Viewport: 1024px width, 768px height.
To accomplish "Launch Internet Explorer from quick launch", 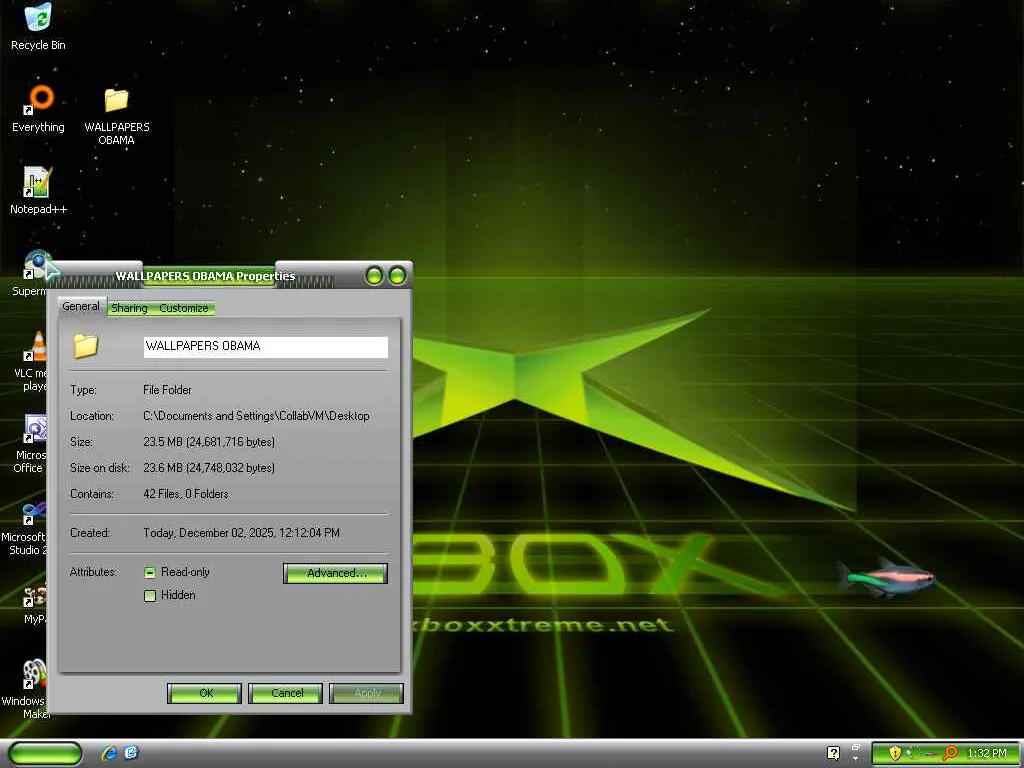I will pyautogui.click(x=110, y=753).
